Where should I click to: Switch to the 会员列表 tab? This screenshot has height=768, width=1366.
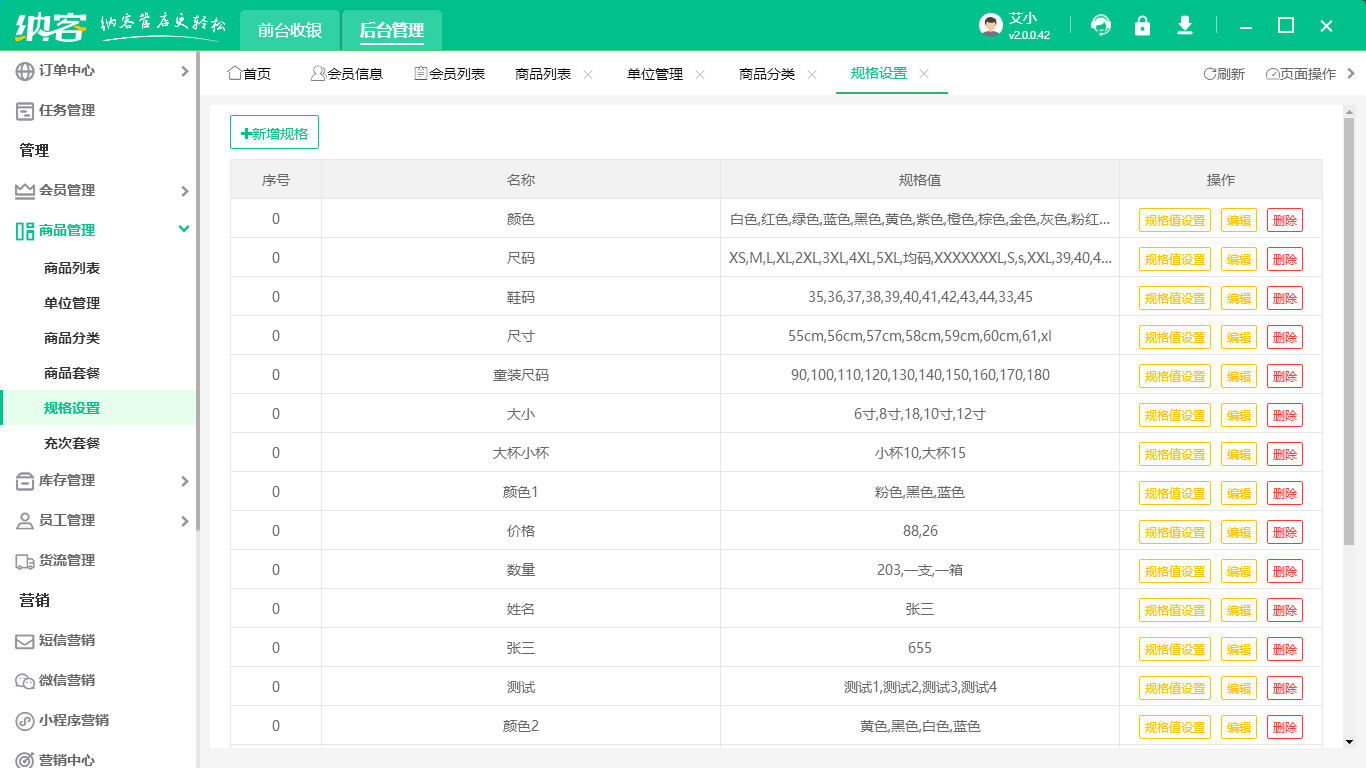coord(449,74)
